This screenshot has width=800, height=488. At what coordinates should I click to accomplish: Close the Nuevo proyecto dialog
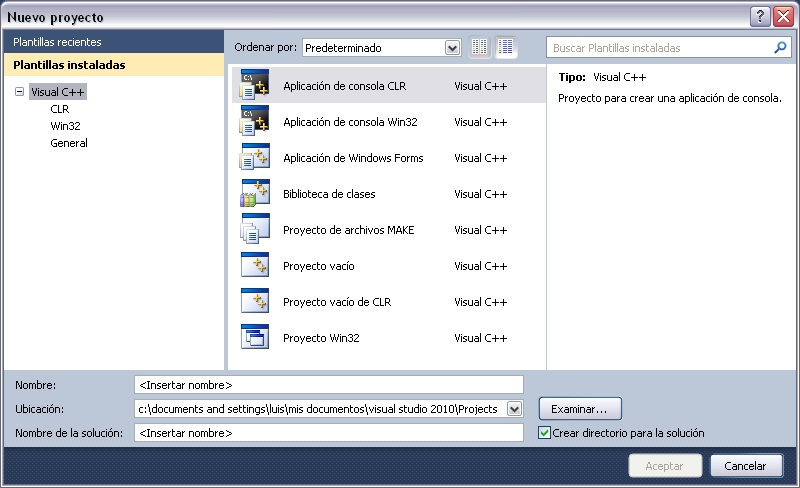click(x=783, y=16)
